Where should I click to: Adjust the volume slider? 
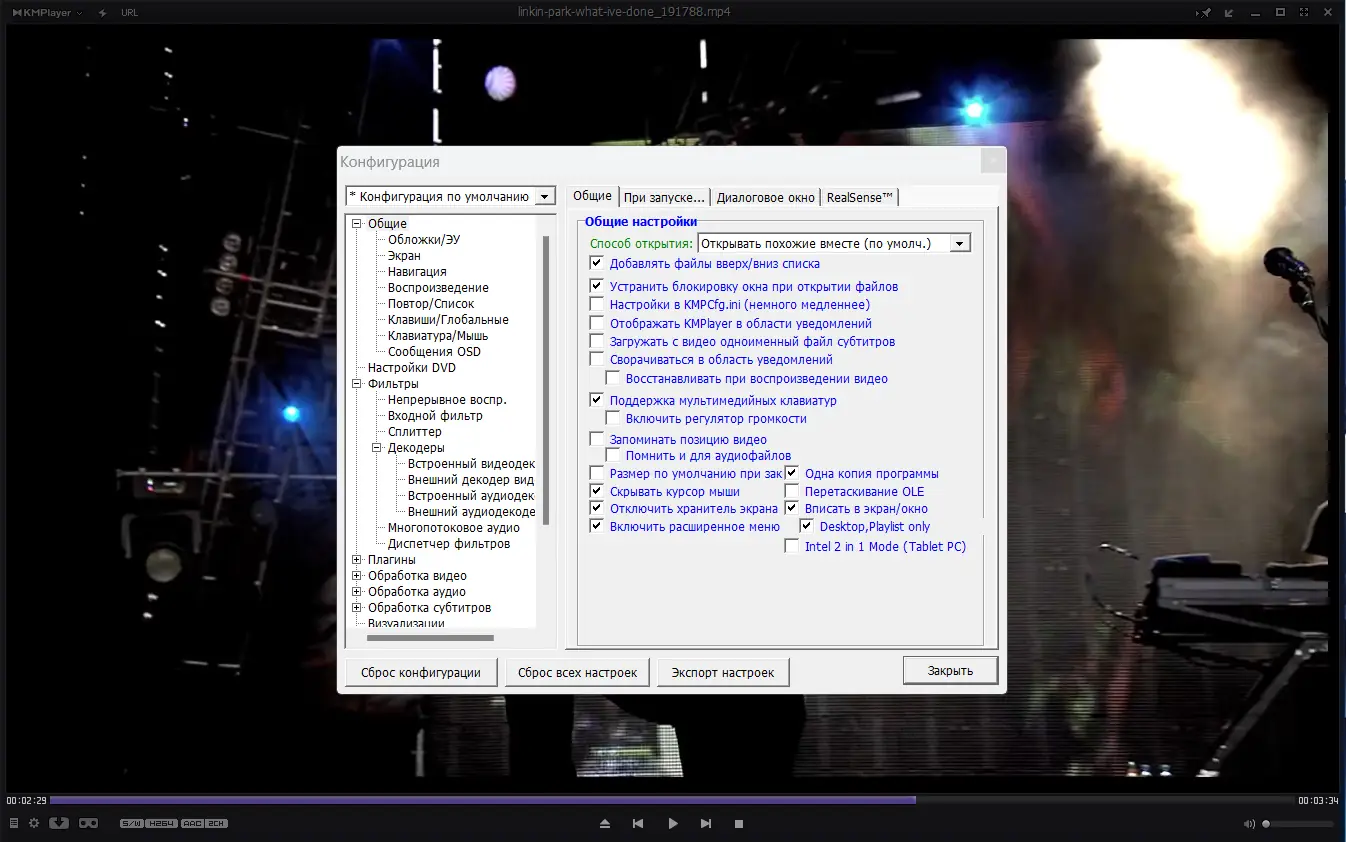pos(1298,824)
